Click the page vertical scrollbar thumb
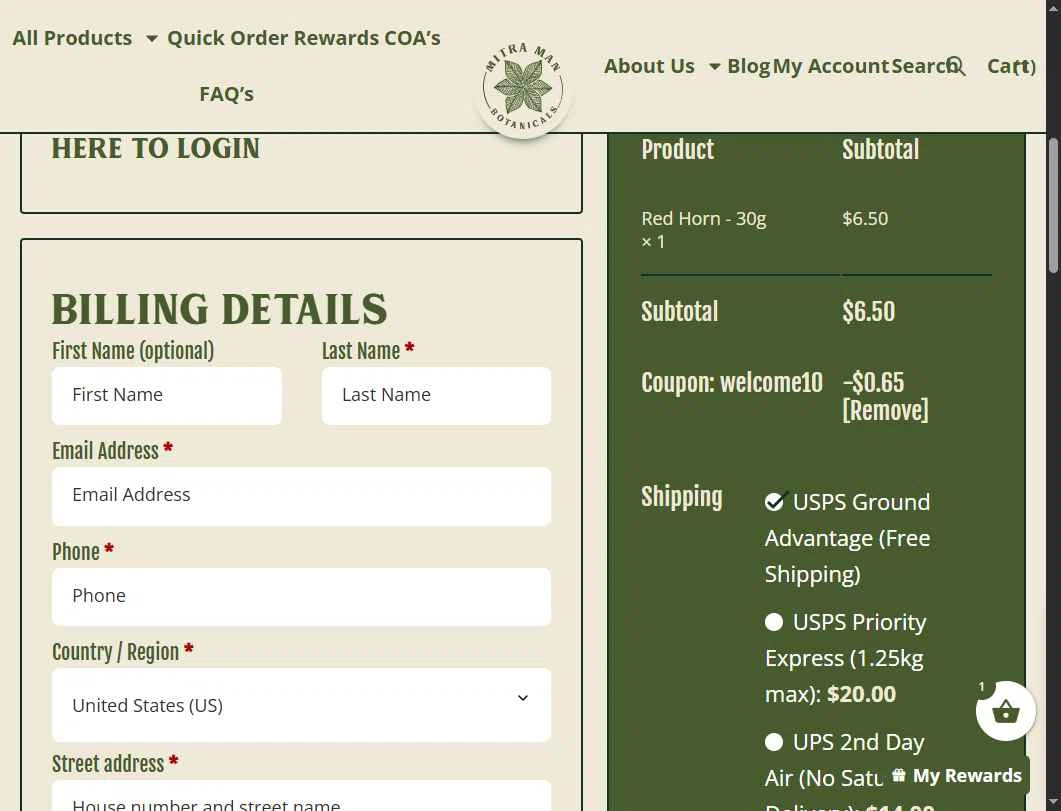This screenshot has height=811, width=1061. tap(1053, 206)
